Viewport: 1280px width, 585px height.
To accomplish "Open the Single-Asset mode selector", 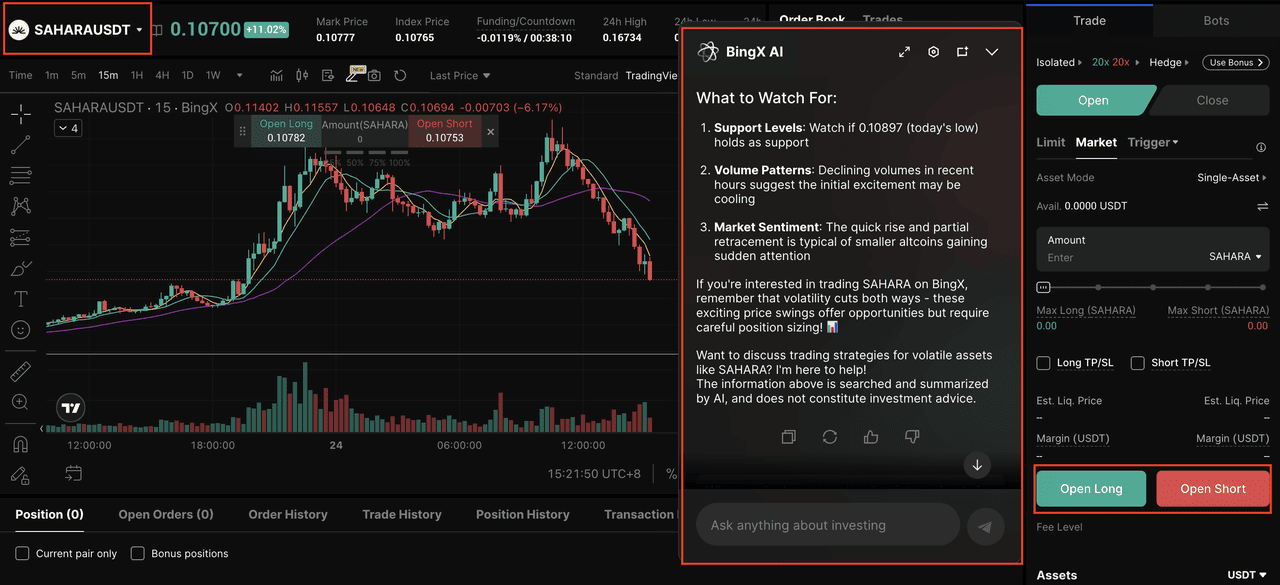I will click(x=1233, y=178).
